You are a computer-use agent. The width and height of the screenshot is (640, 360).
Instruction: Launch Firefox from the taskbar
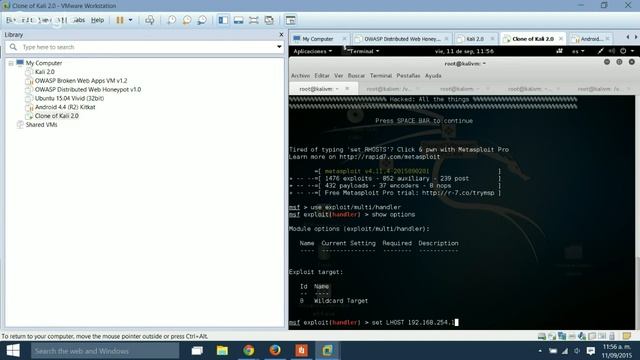point(275,351)
